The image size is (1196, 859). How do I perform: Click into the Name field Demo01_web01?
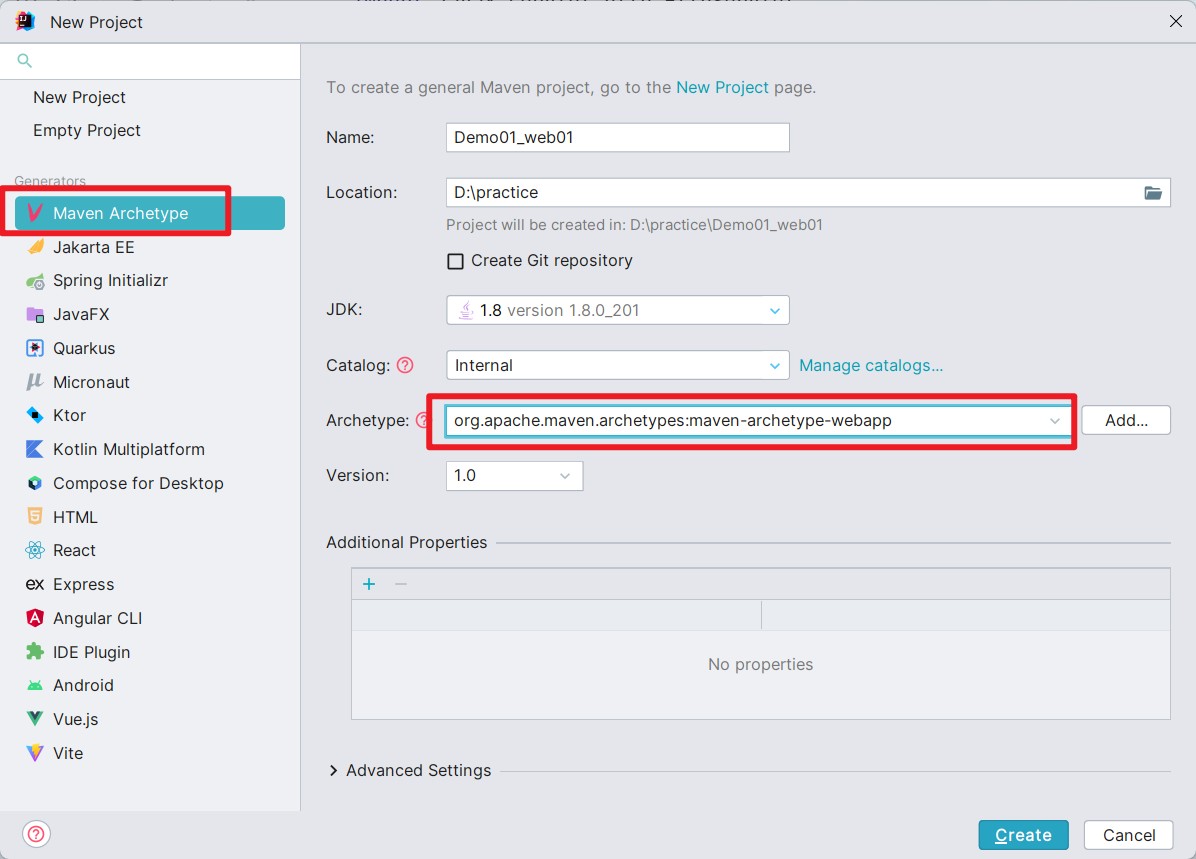618,137
